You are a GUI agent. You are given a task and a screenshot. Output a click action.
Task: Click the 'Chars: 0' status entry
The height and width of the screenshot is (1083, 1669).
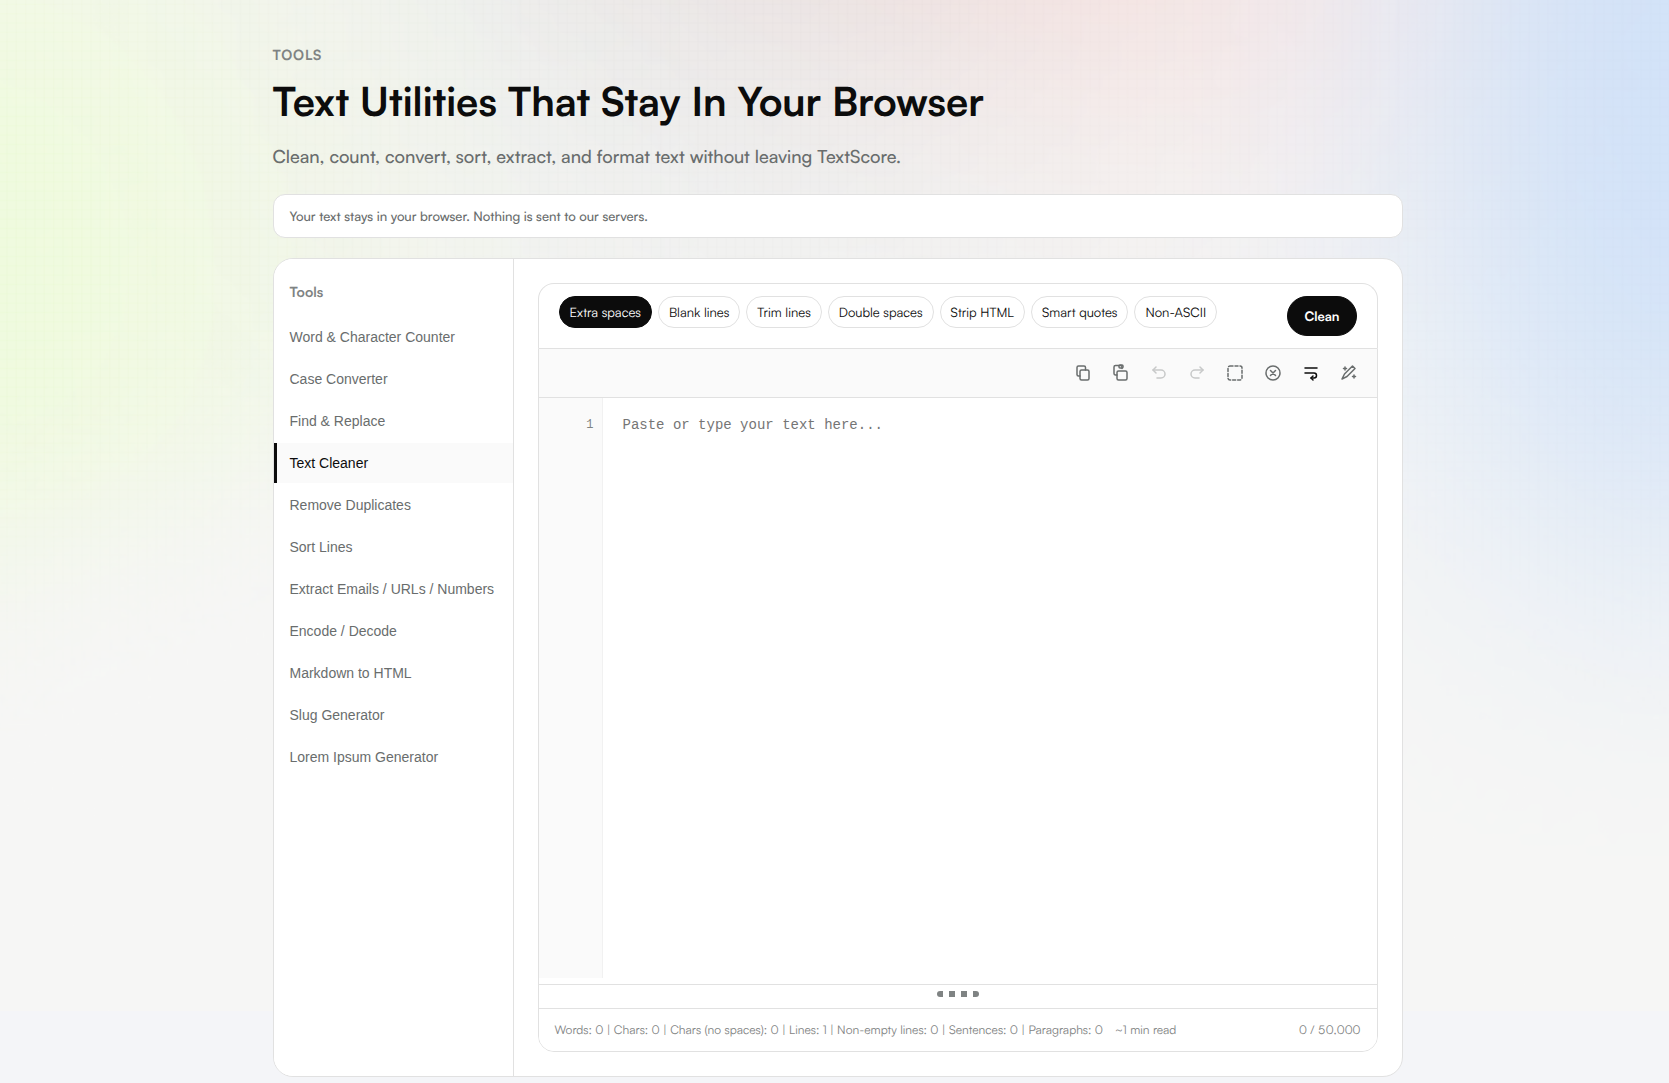tap(636, 1030)
